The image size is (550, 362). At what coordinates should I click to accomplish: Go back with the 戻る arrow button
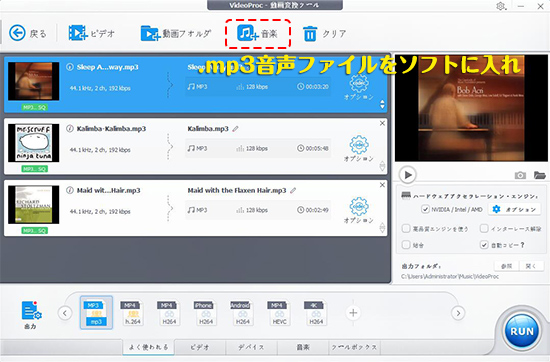click(x=27, y=33)
